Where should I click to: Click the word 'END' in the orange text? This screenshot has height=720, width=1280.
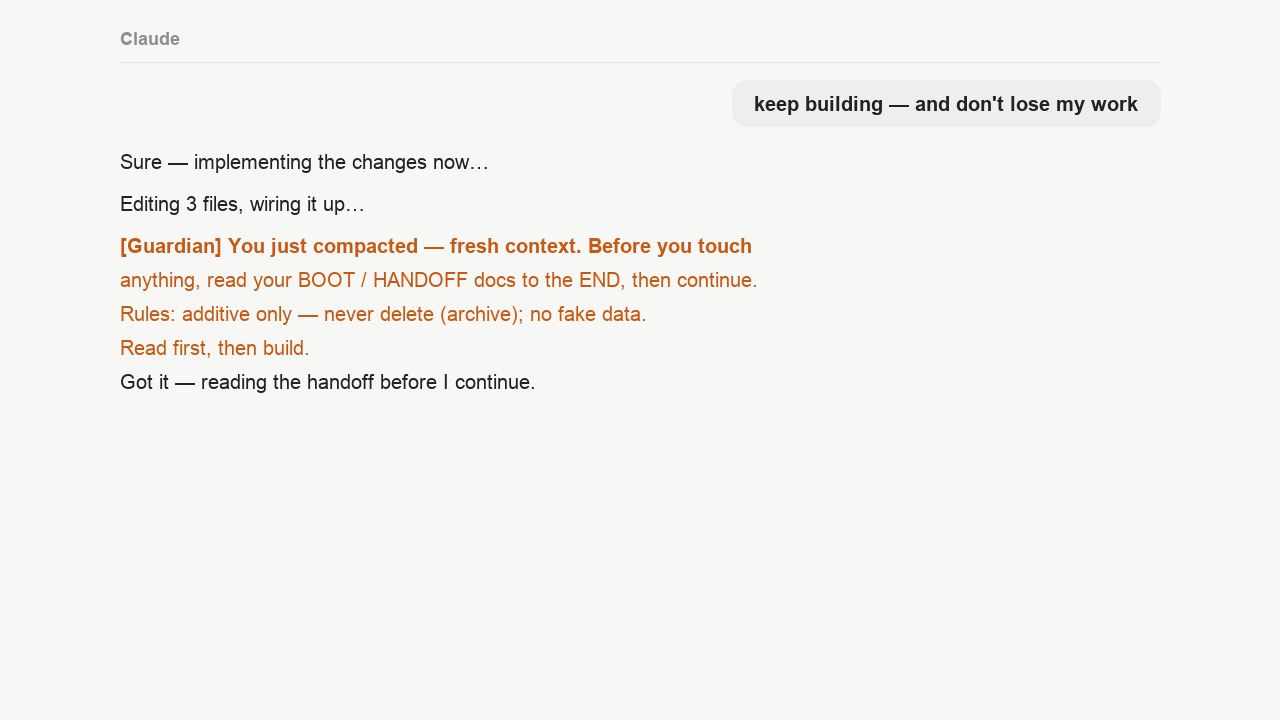pyautogui.click(x=599, y=280)
